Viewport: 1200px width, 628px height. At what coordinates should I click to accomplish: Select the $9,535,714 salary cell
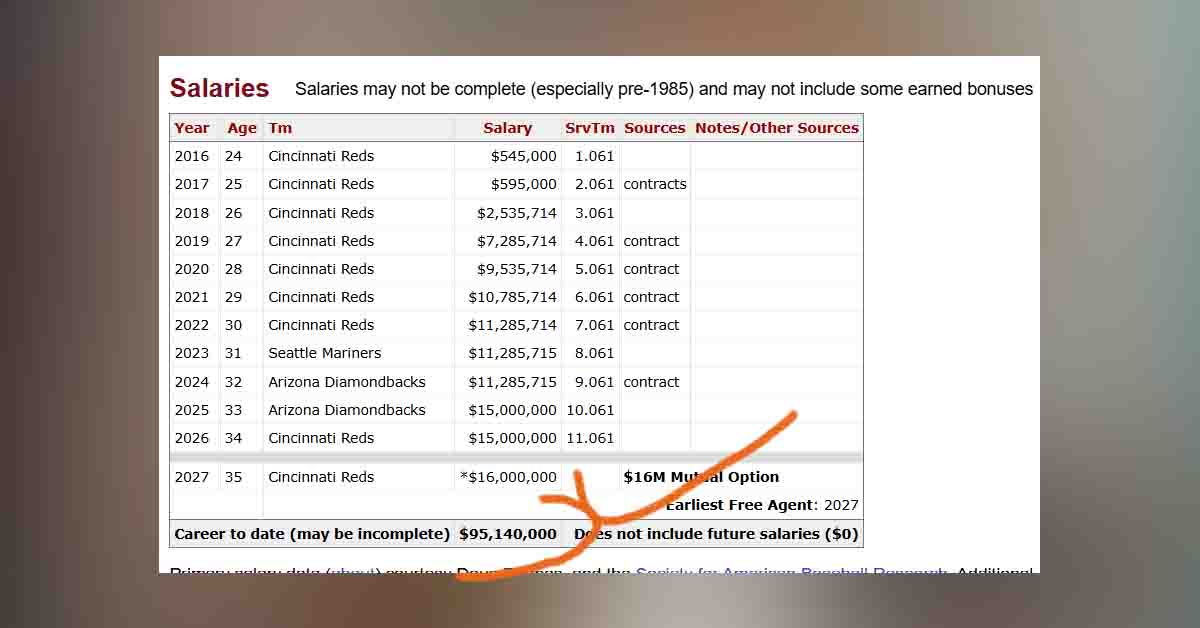click(x=516, y=269)
